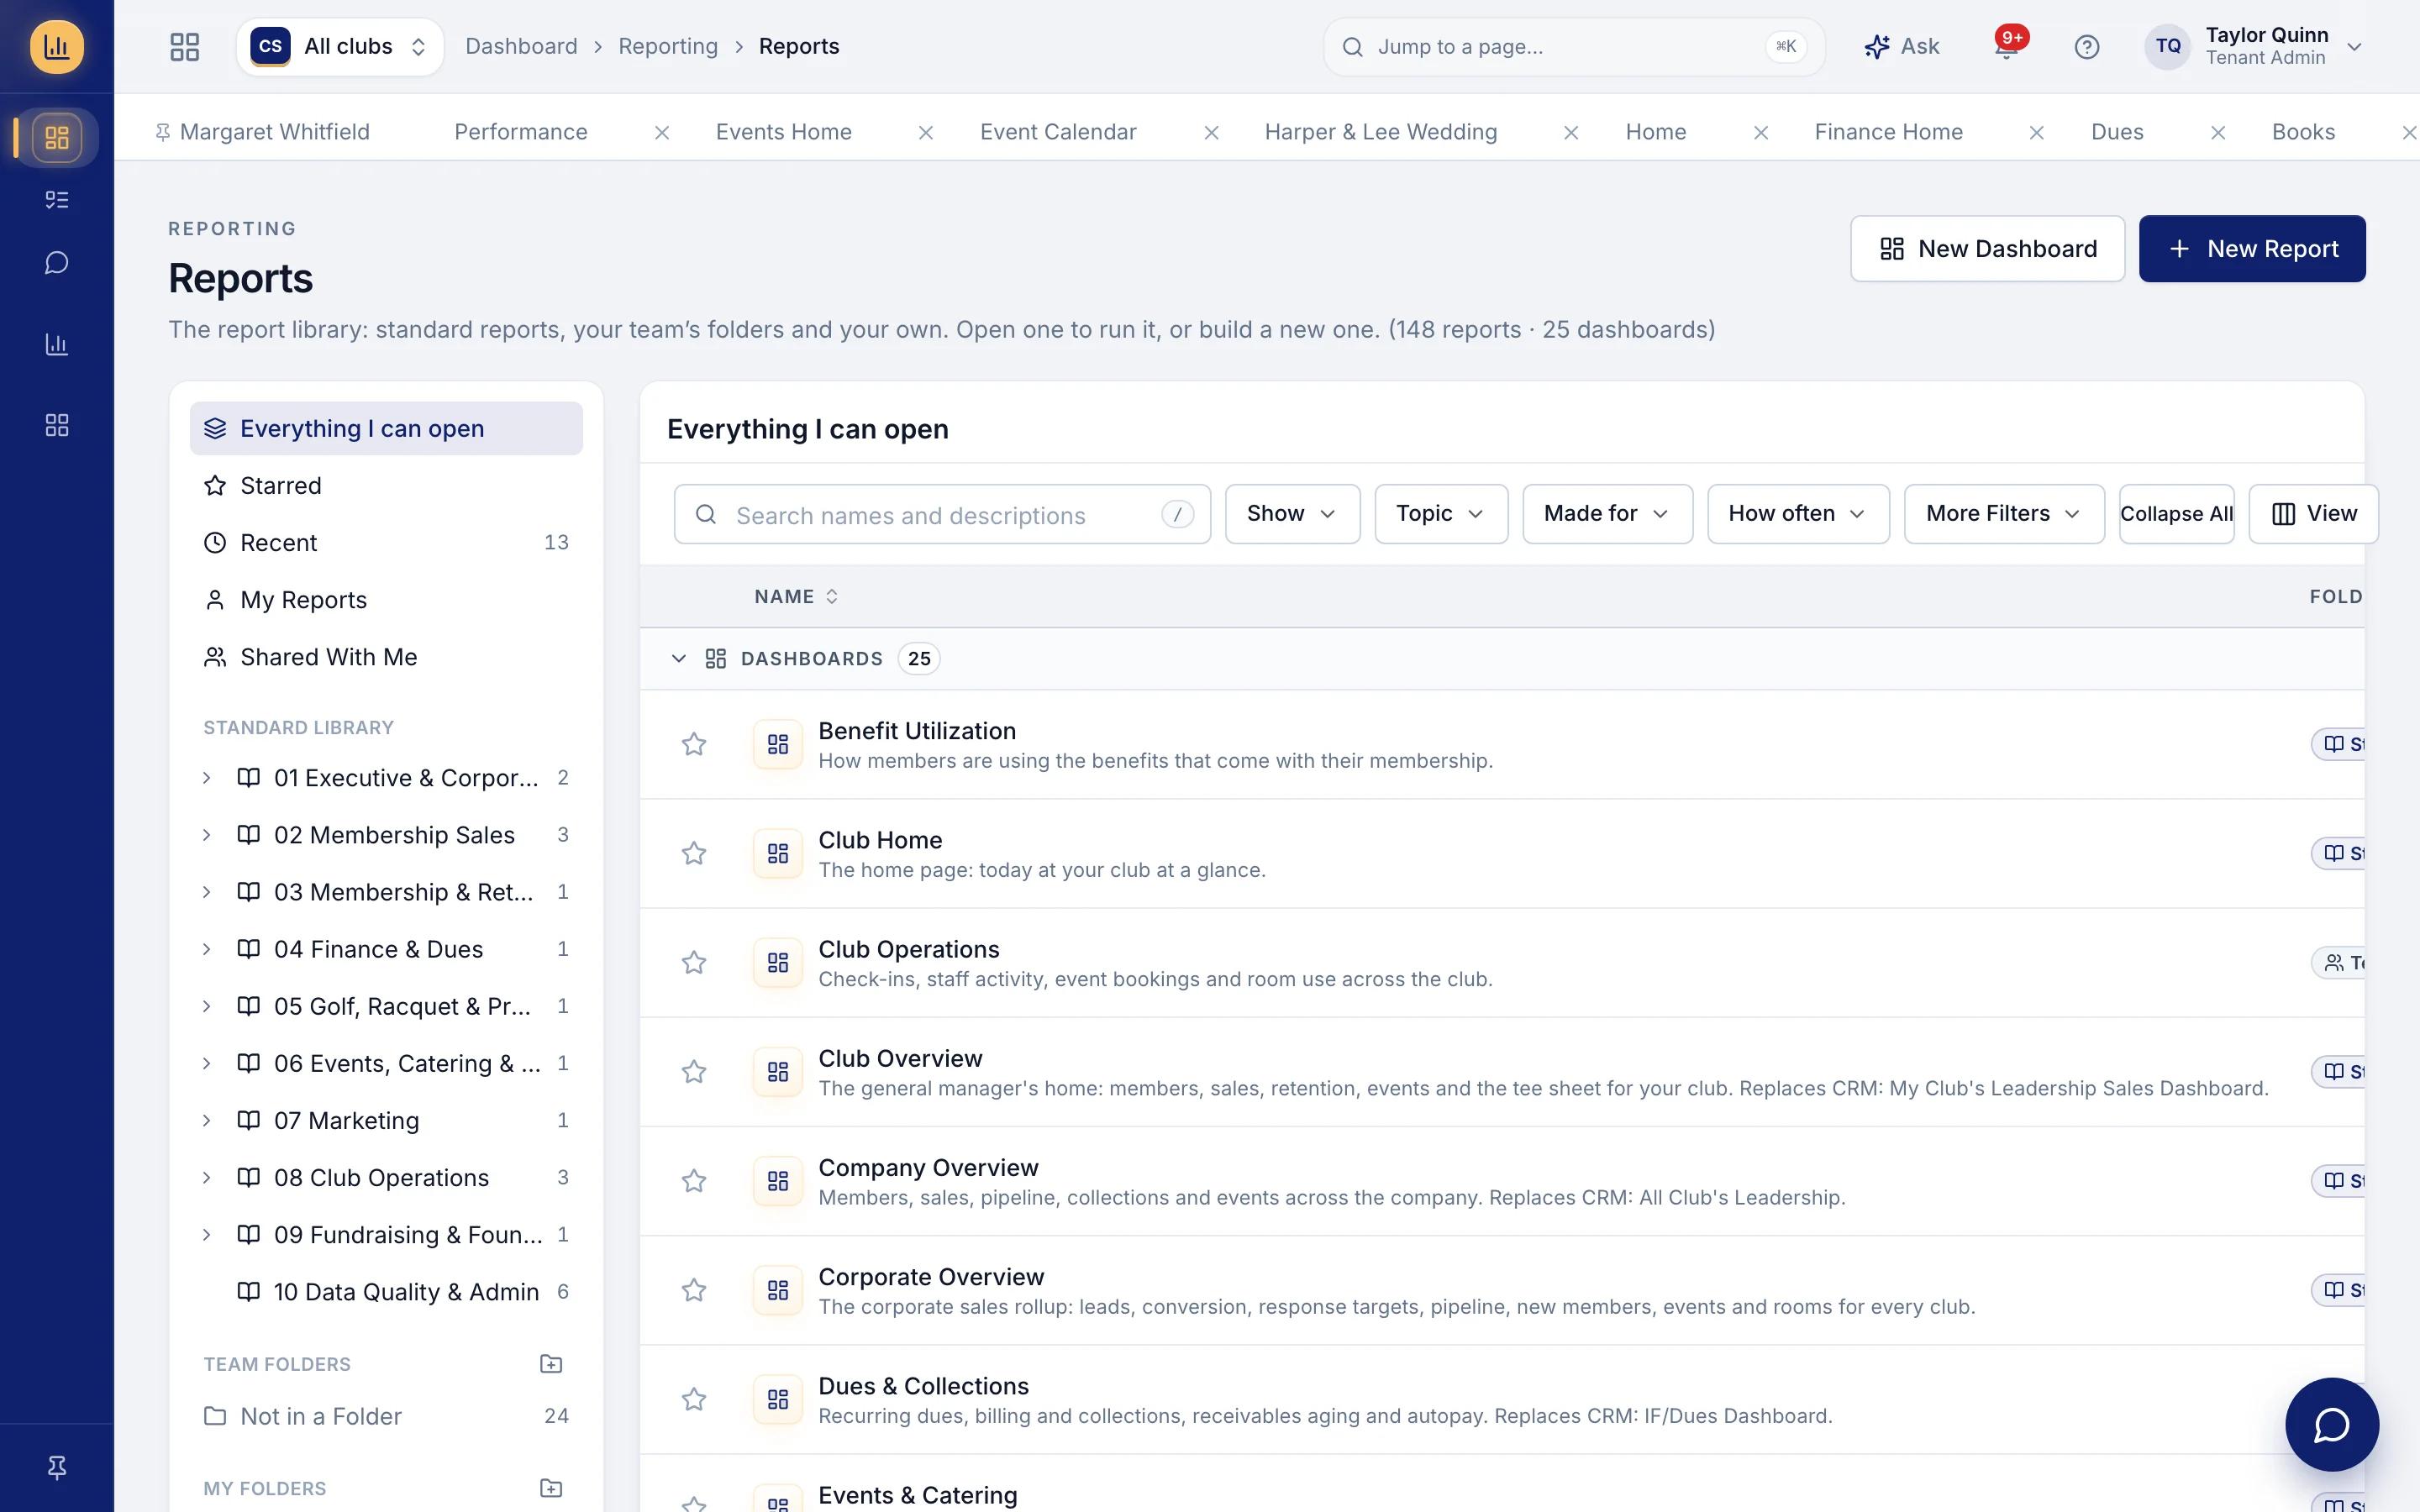Click the pin icon at sidebar bottom

tap(57, 1467)
